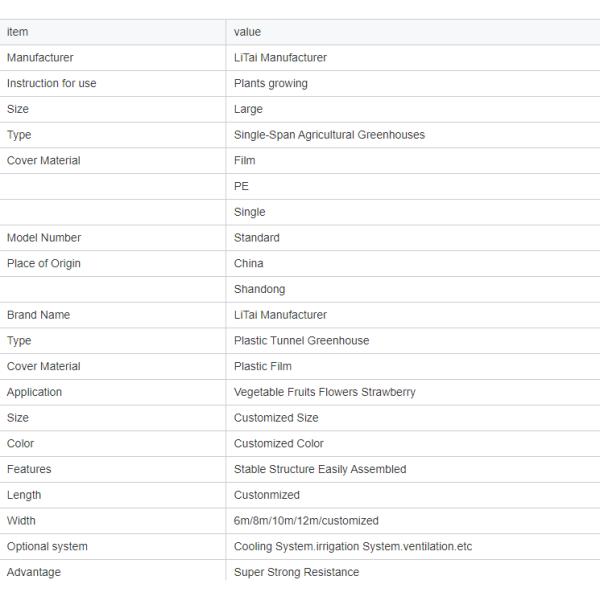
Task: Click the "Standard" value cell
Action: pos(257,238)
